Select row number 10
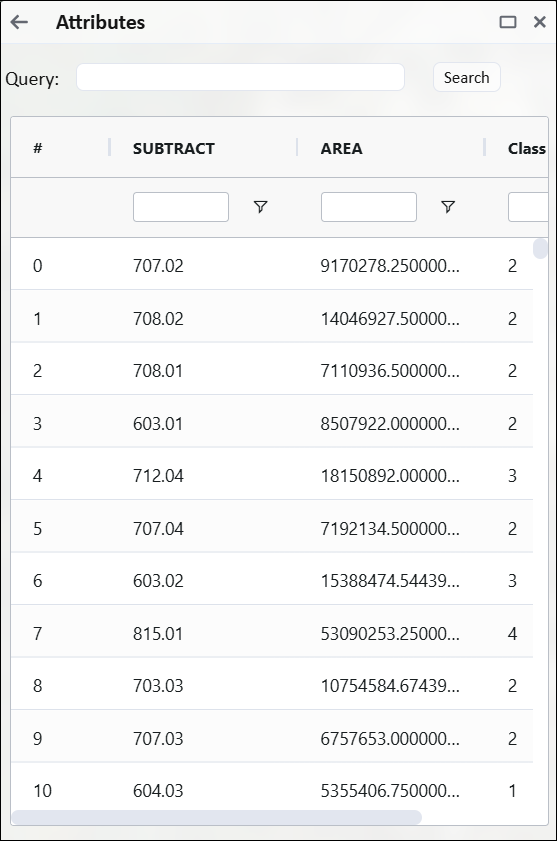The image size is (557, 841). [x=42, y=791]
